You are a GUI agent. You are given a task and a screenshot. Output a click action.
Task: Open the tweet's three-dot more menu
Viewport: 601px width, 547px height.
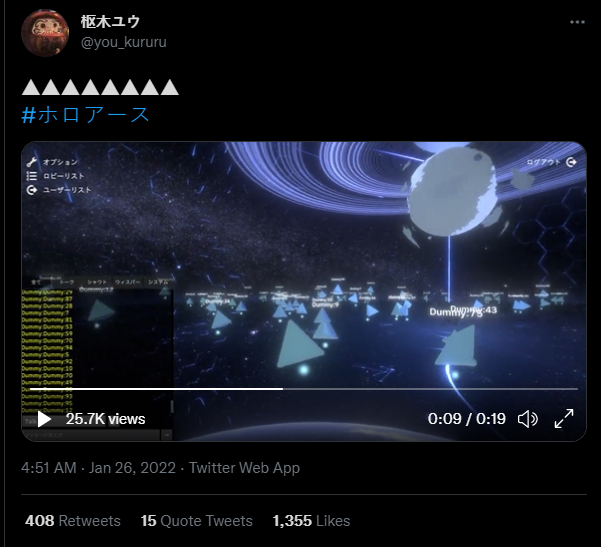click(x=577, y=22)
